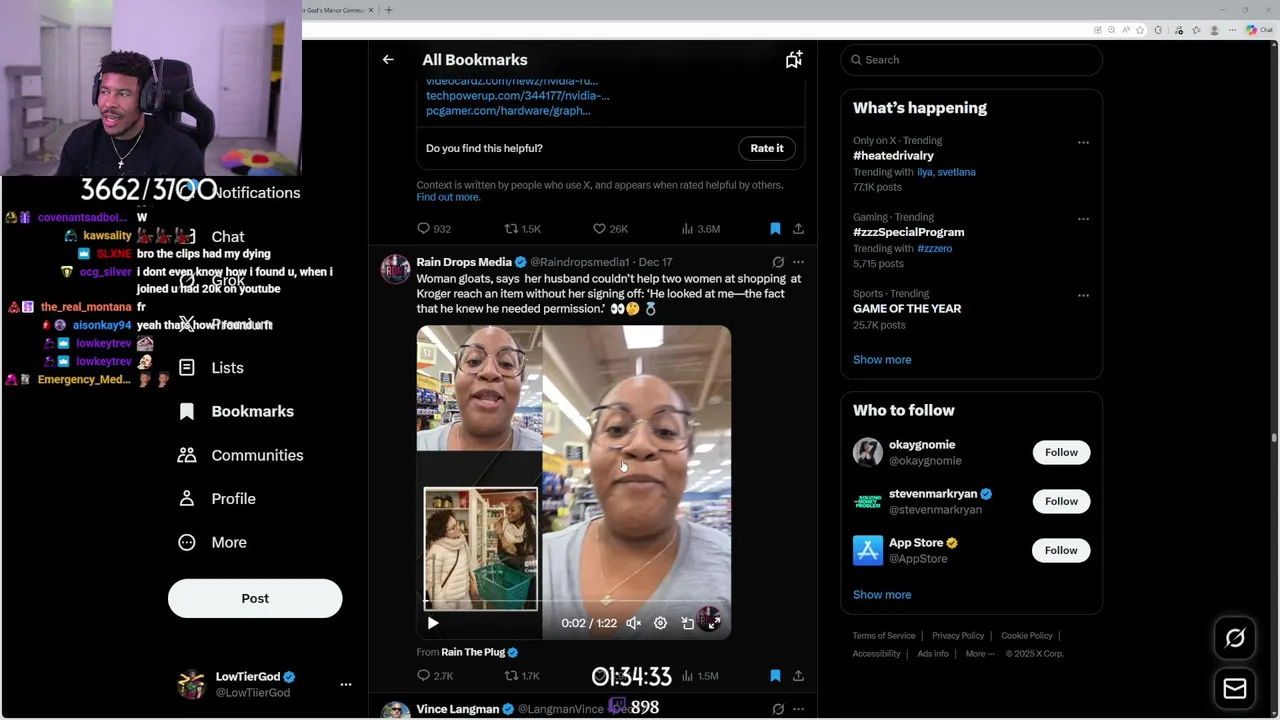Viewport: 1280px width, 720px height.
Task: Follow stevenmarkryan
Action: click(x=1061, y=501)
